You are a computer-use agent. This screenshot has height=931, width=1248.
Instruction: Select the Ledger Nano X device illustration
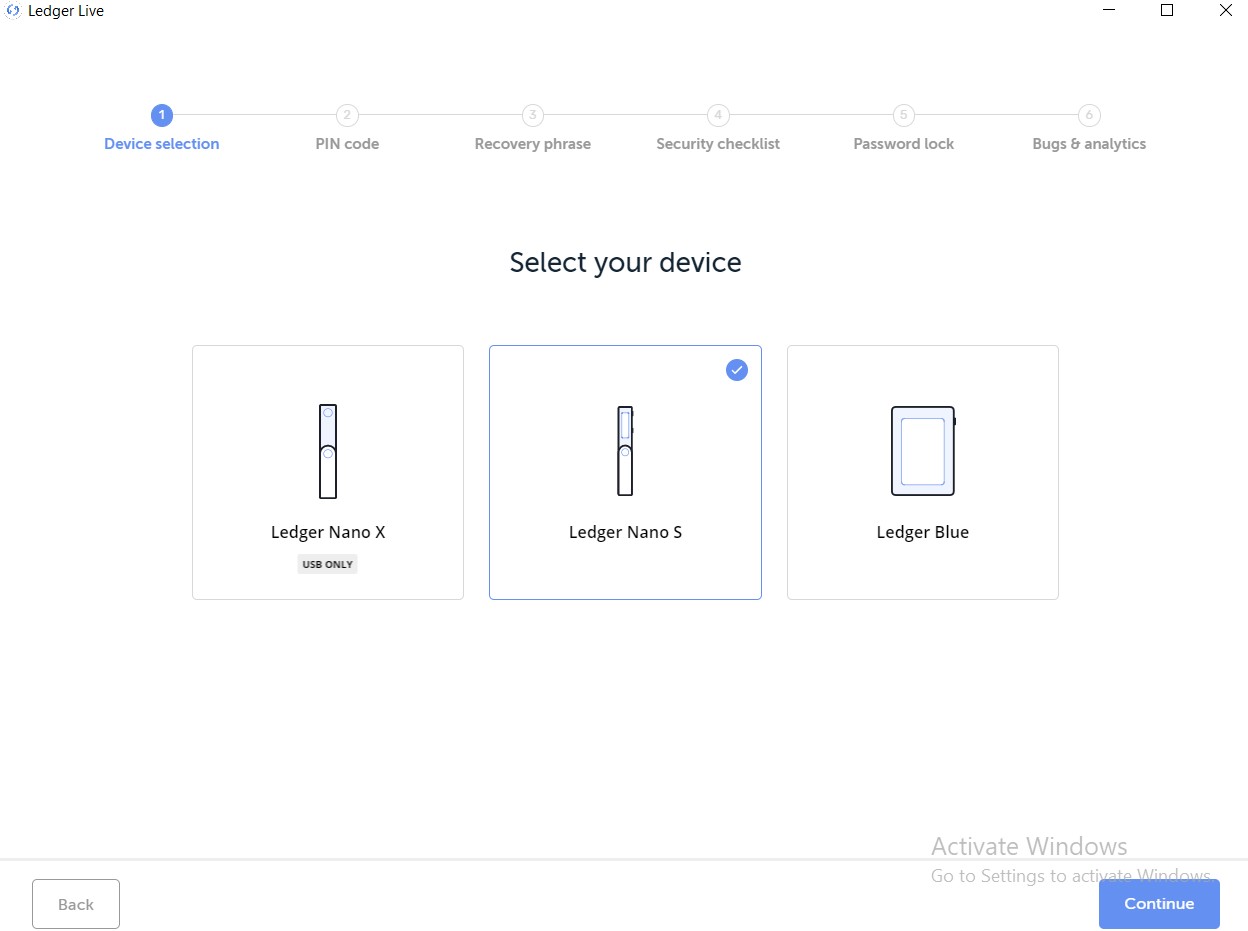tap(328, 451)
